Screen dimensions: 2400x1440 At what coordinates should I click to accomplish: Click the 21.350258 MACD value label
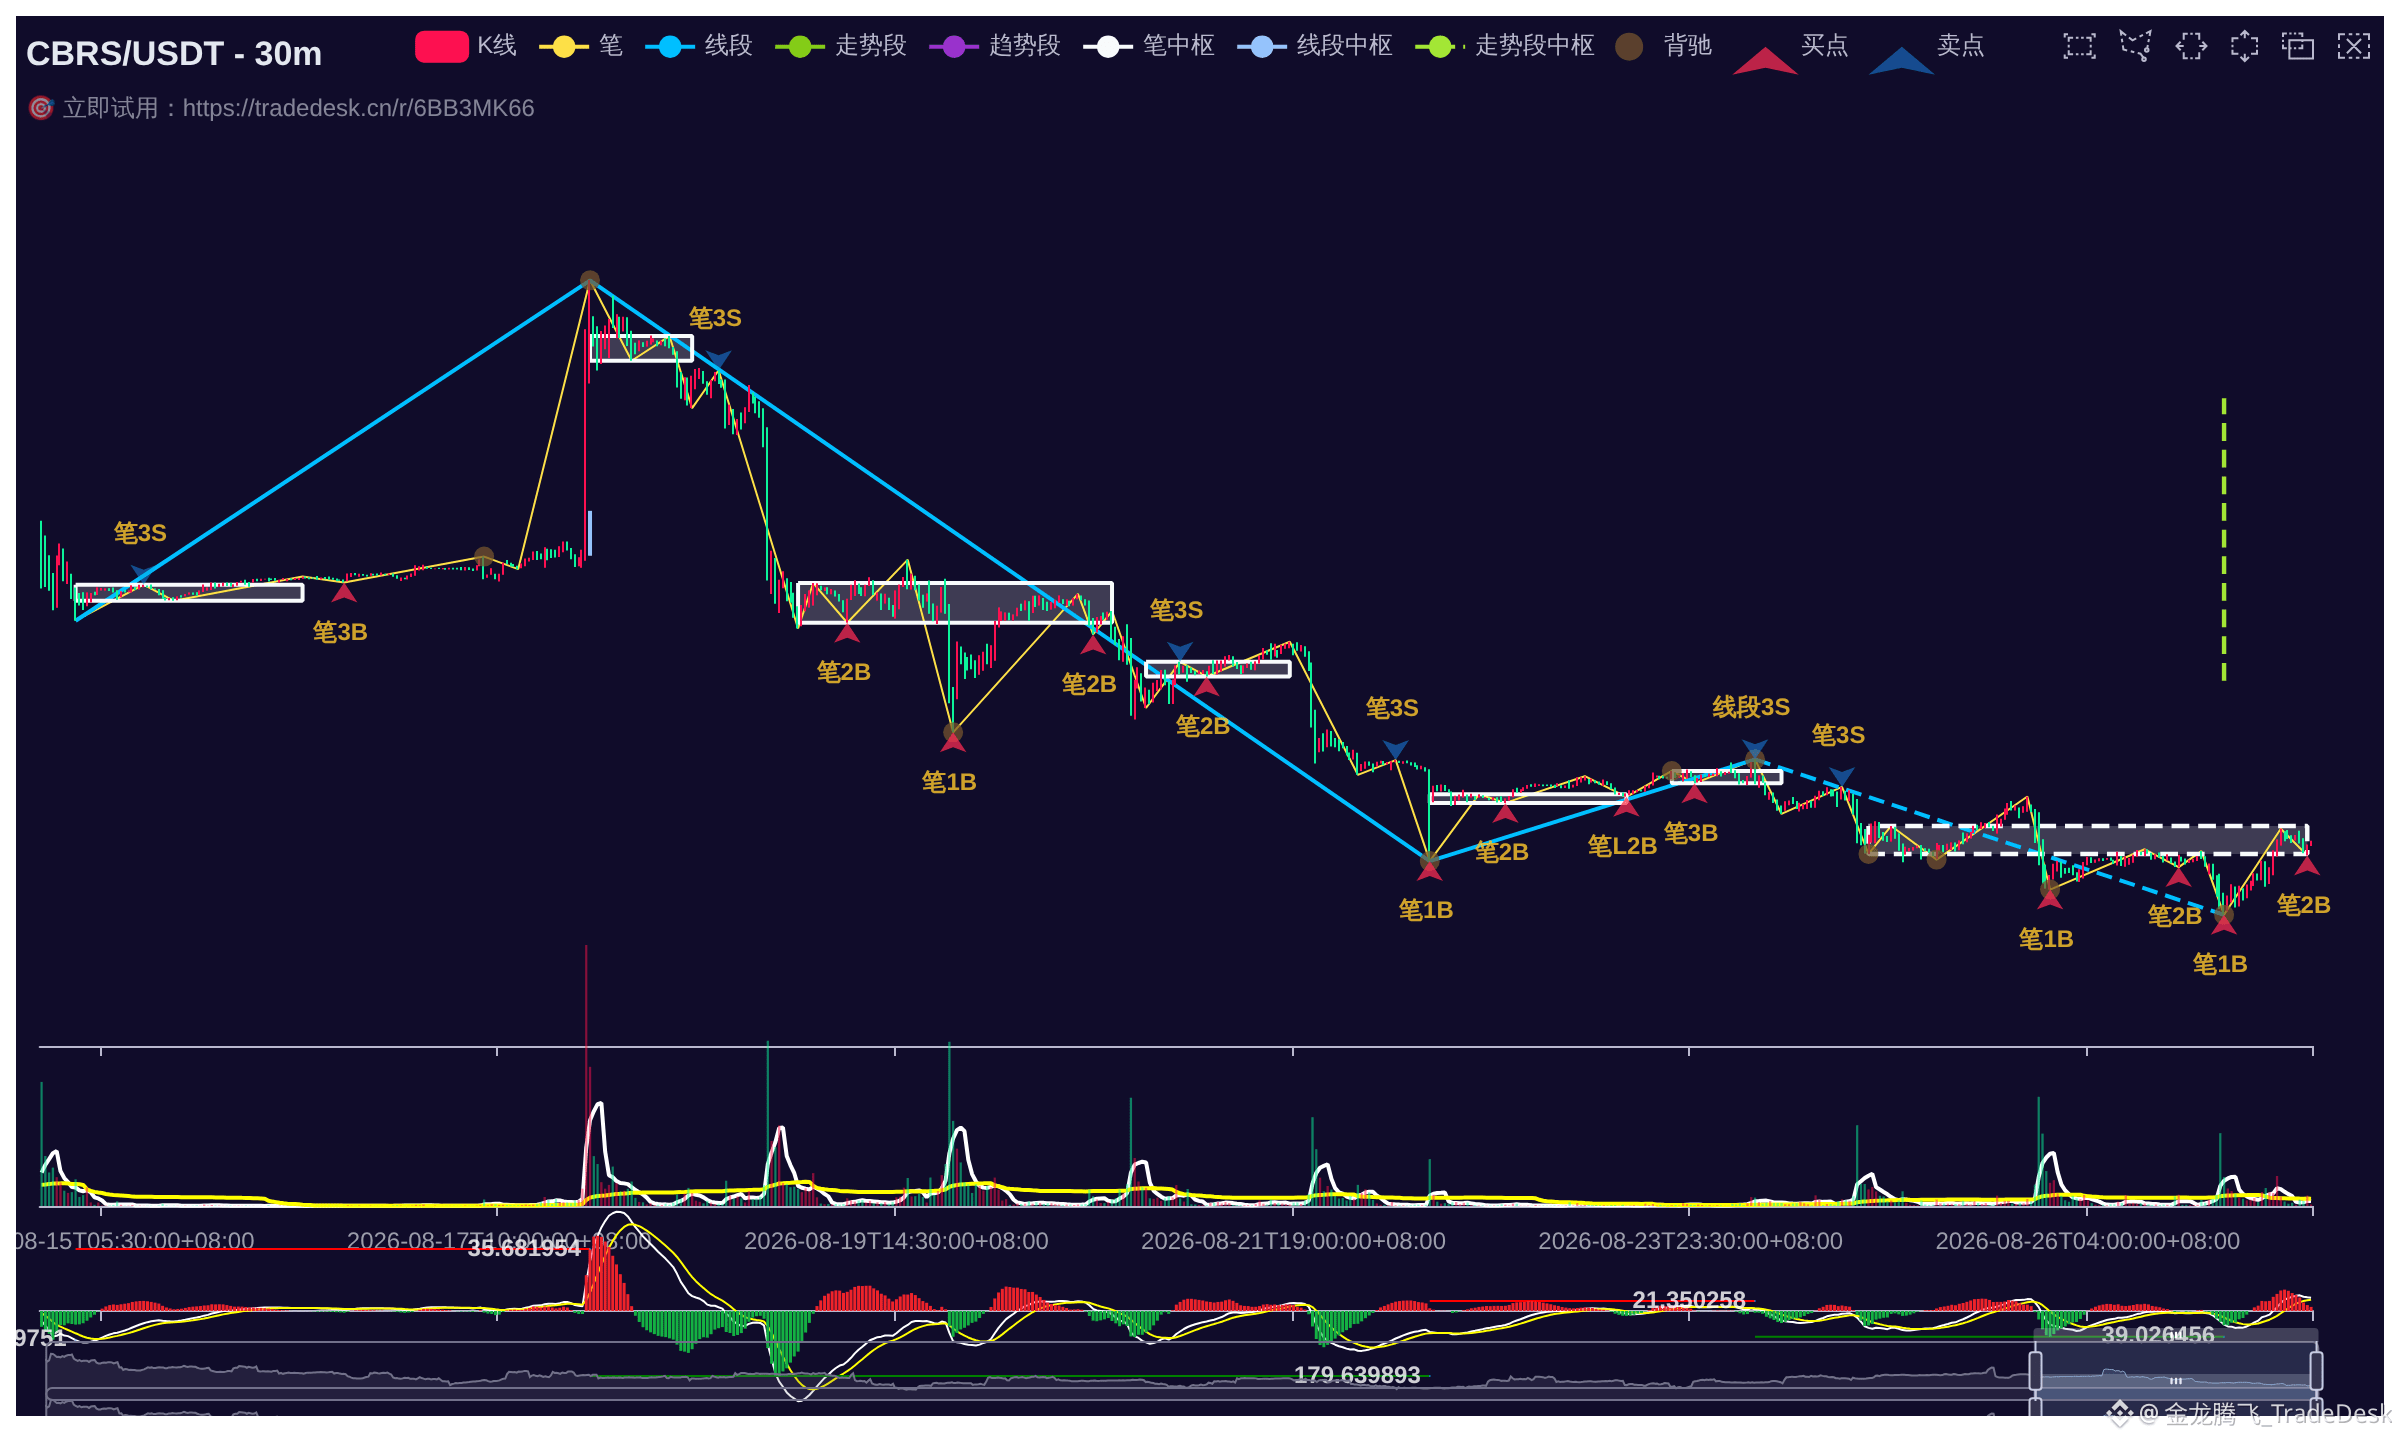[1689, 1300]
